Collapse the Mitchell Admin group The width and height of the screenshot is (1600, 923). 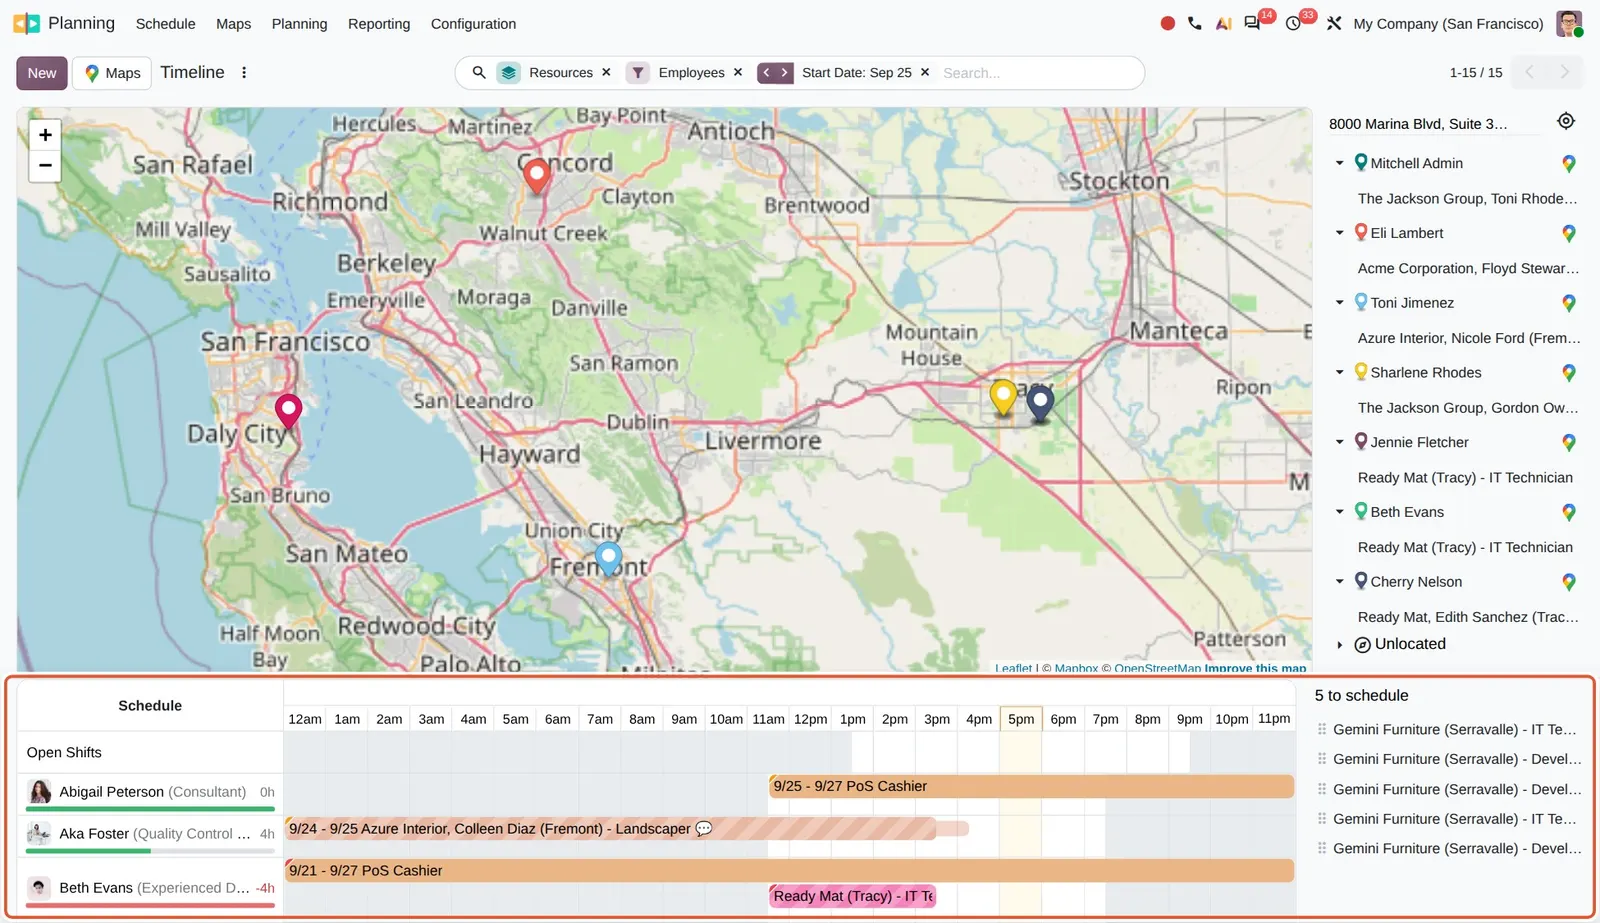[1340, 163]
